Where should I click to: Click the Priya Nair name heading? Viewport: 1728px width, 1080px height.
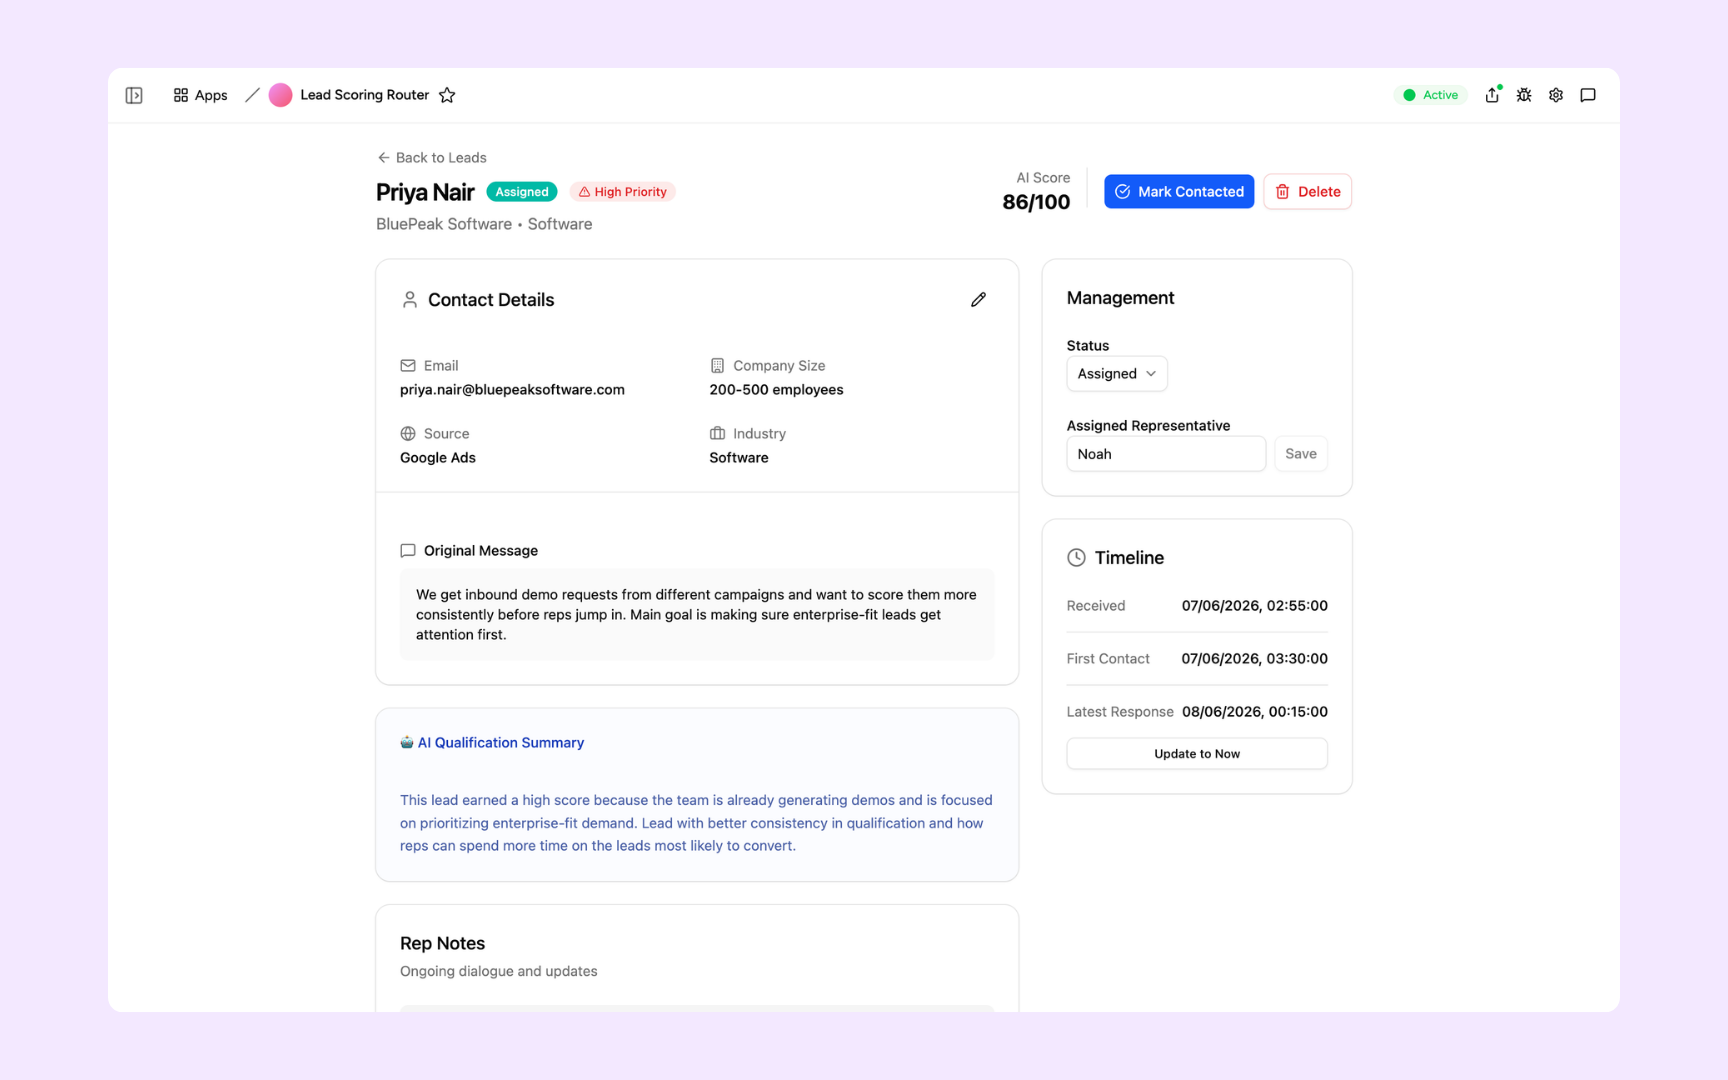[x=425, y=192]
